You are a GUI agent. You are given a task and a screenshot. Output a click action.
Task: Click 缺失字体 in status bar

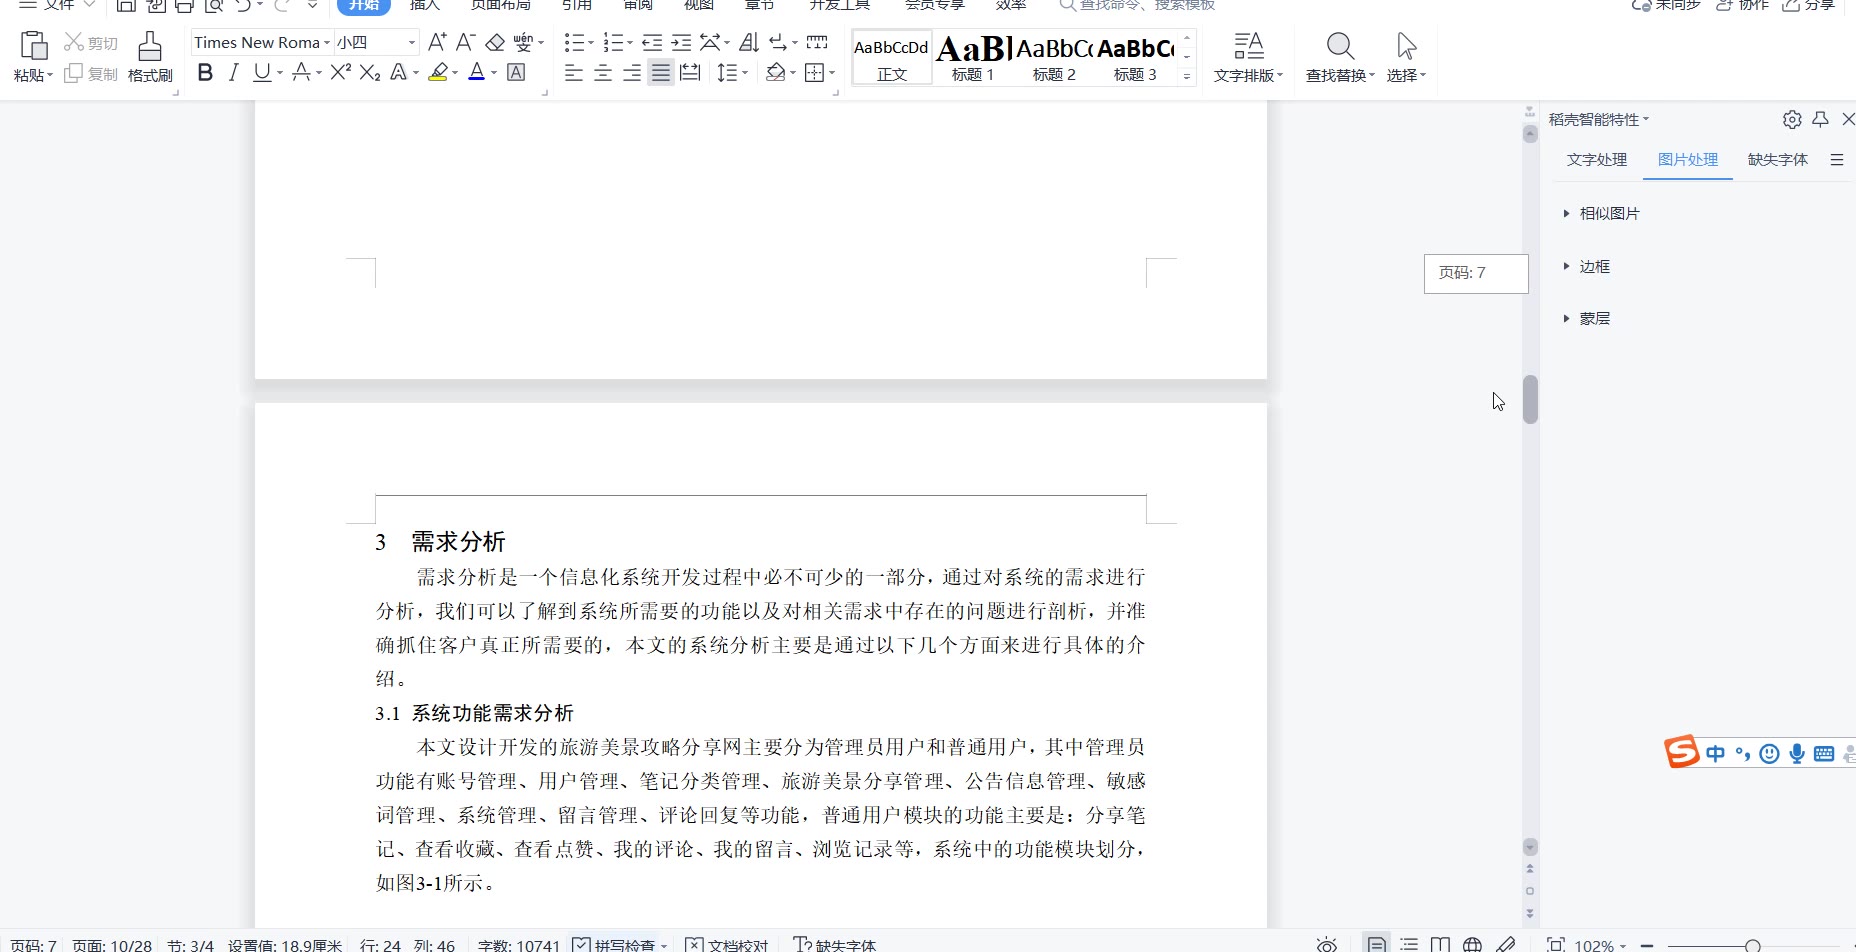pos(834,945)
